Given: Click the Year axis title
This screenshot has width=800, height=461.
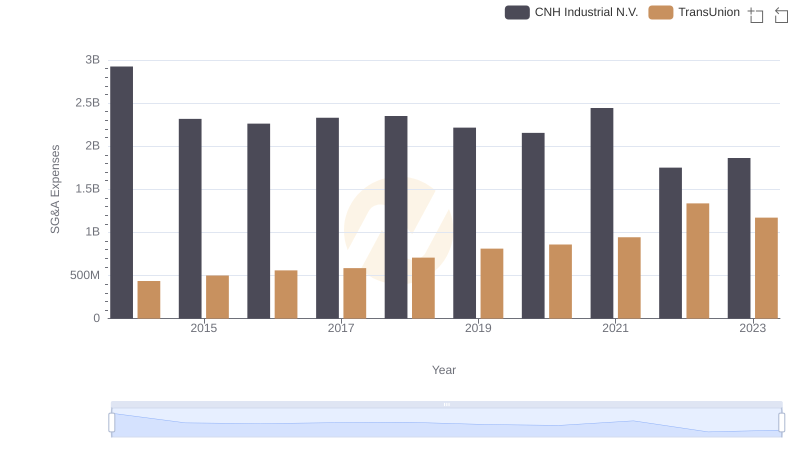Looking at the screenshot, I should click(444, 370).
